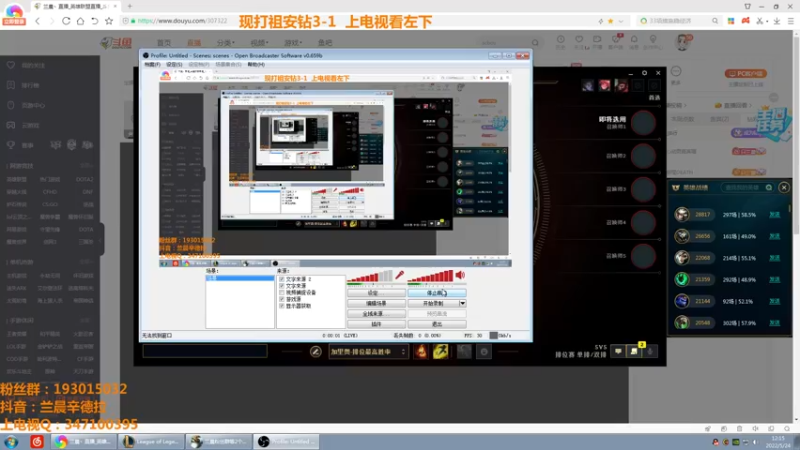Click the pencil edit icon in League client
This screenshot has width=800, height=450.
coord(315,352)
